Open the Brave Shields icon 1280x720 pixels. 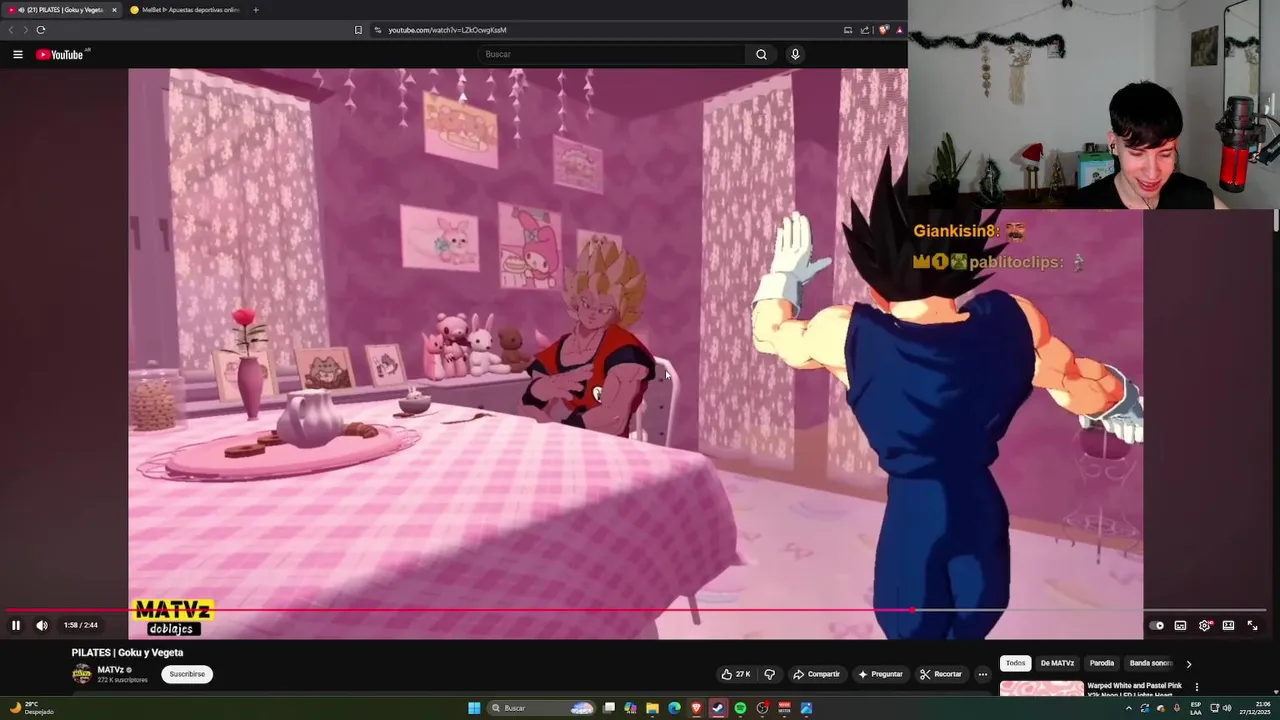[883, 30]
